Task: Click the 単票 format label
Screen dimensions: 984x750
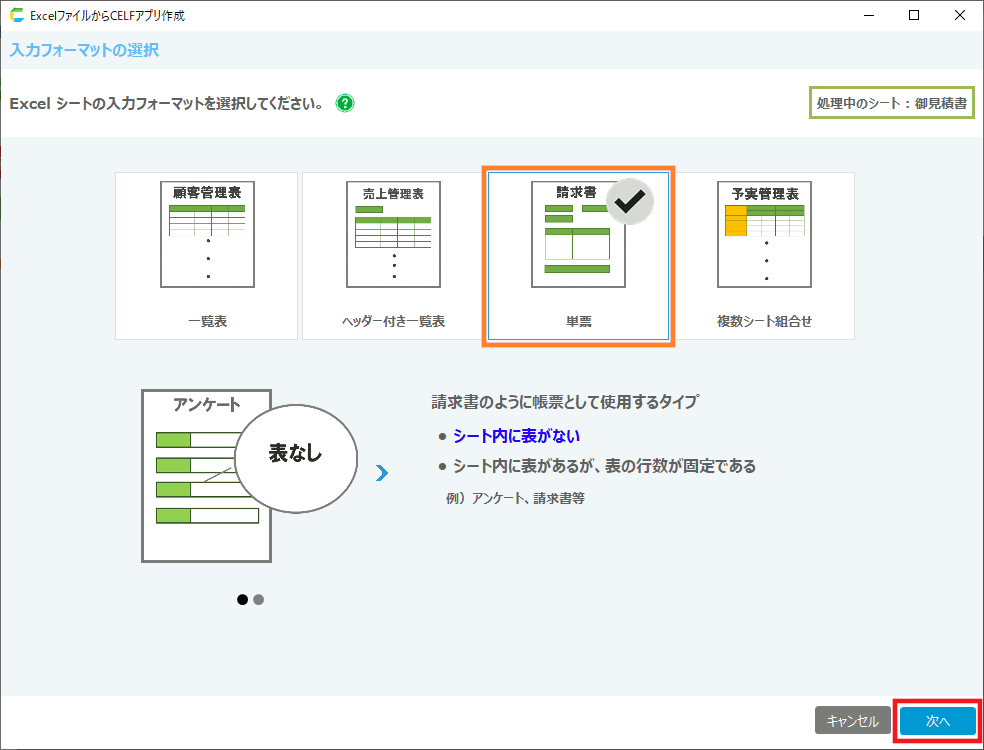Action: coord(579,321)
